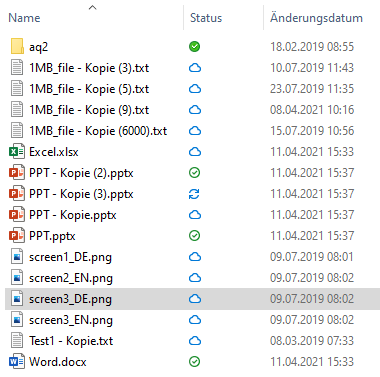Image resolution: width=380 pixels, height=377 pixels.
Task: Click the date 10.07.2019 11:43
Action: (x=312, y=68)
